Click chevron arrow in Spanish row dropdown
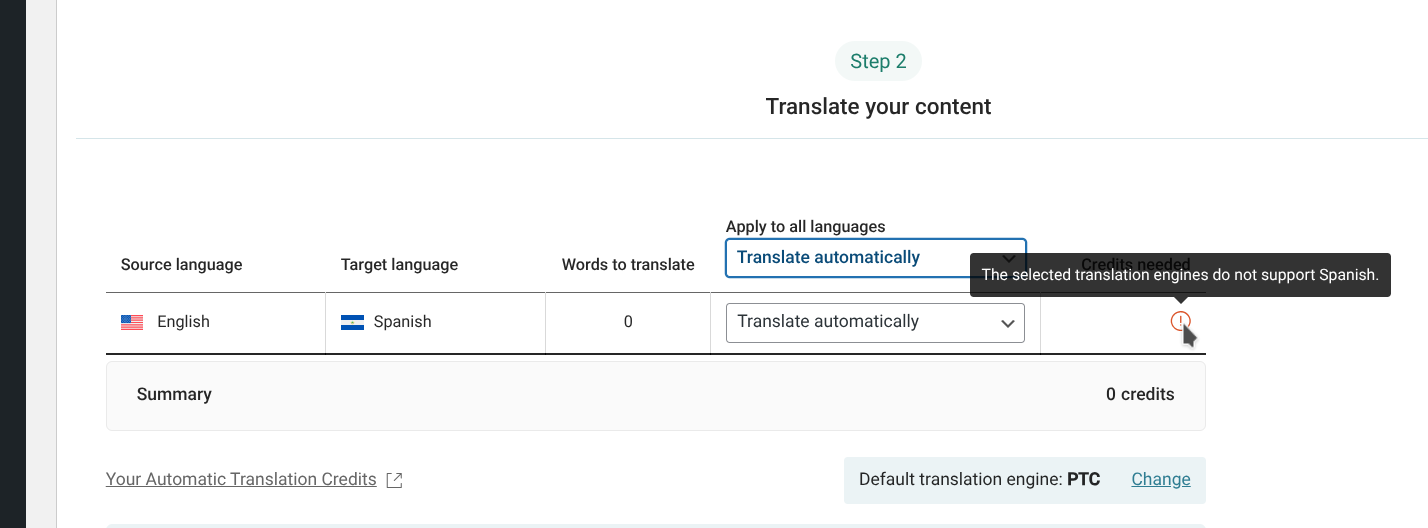The image size is (1428, 528). [x=1007, y=323]
